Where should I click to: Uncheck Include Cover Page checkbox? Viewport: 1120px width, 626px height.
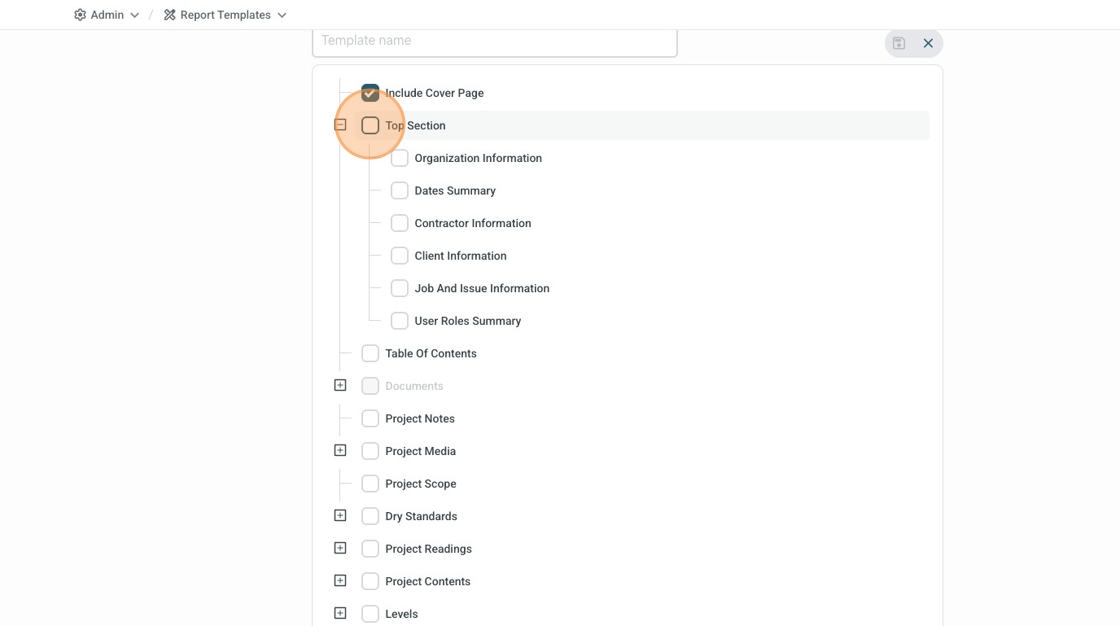(x=370, y=93)
